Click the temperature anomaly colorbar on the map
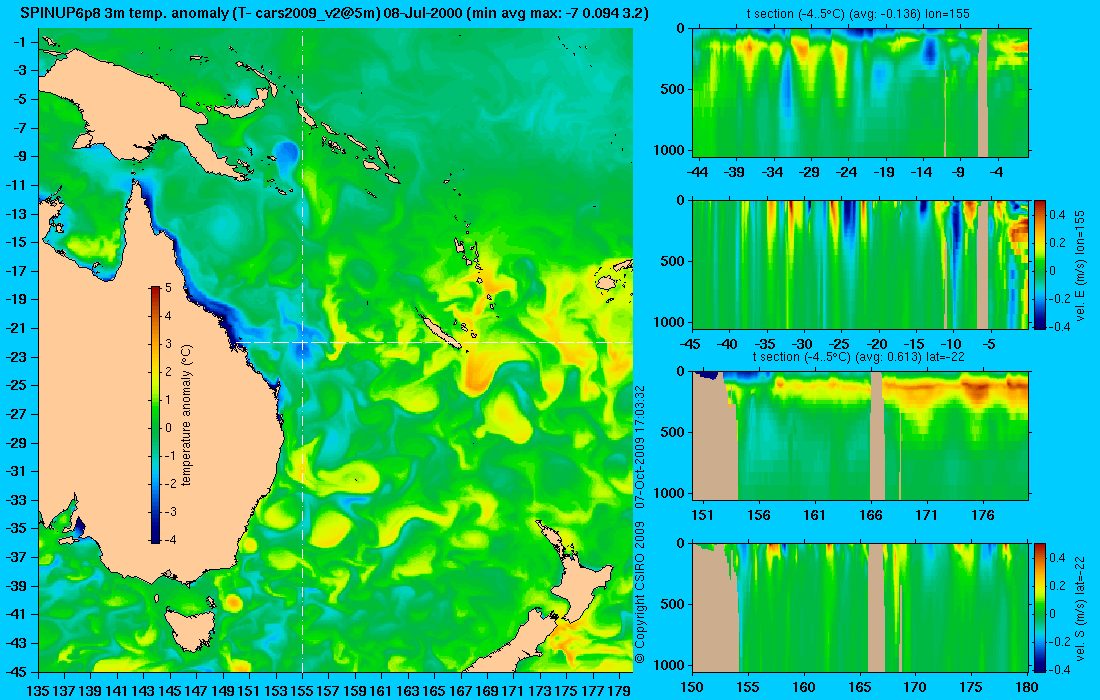 click(155, 415)
